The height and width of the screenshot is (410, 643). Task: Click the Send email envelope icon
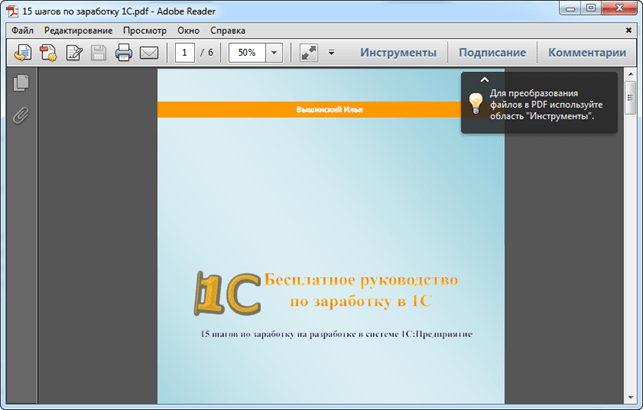coord(149,53)
